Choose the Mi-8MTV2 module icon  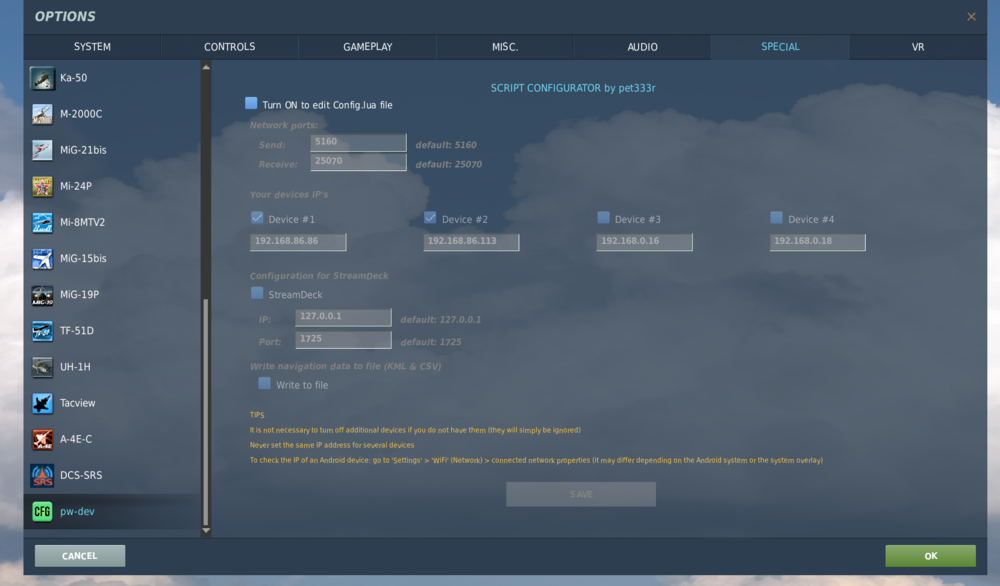coord(42,223)
